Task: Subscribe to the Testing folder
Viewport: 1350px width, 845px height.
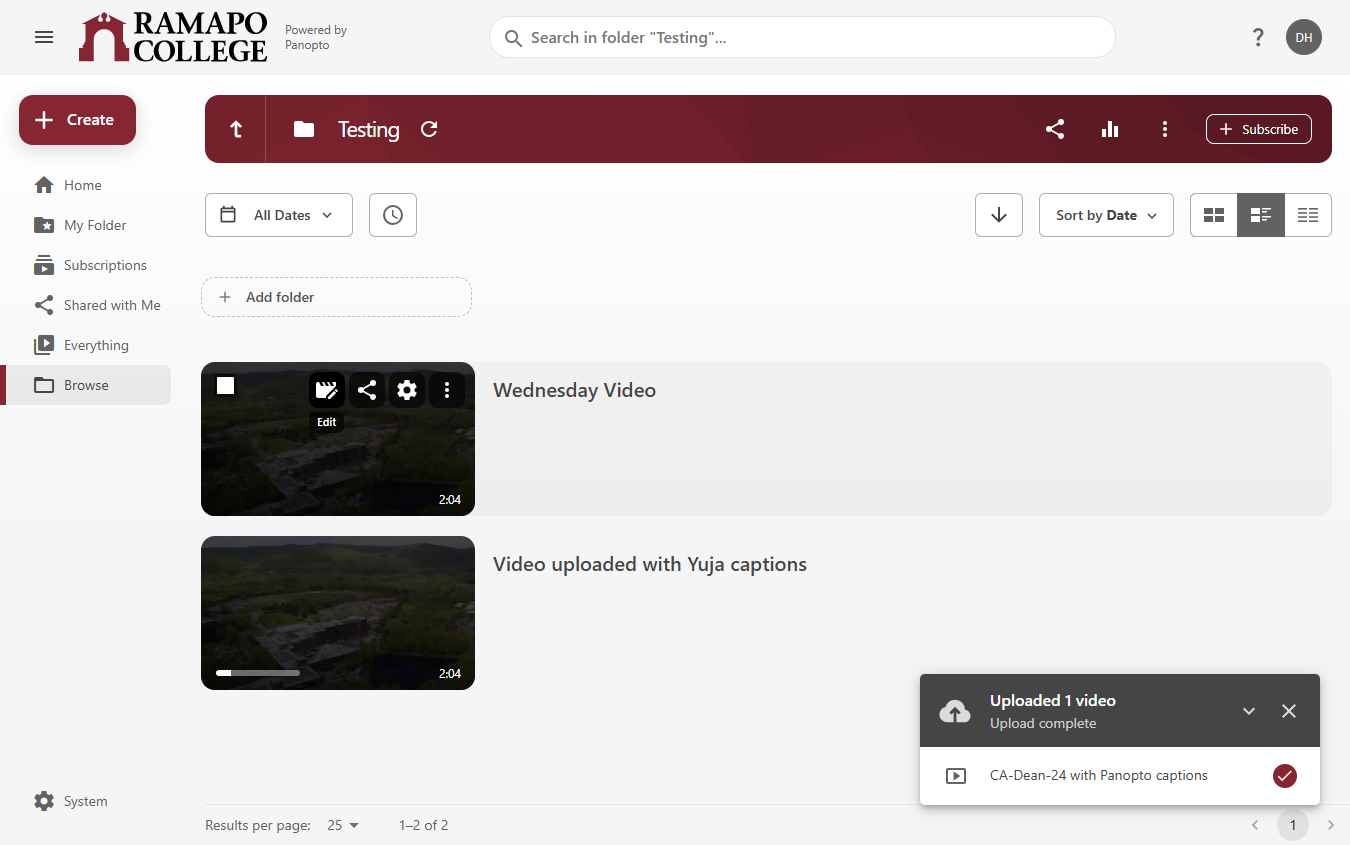Action: coord(1259,129)
